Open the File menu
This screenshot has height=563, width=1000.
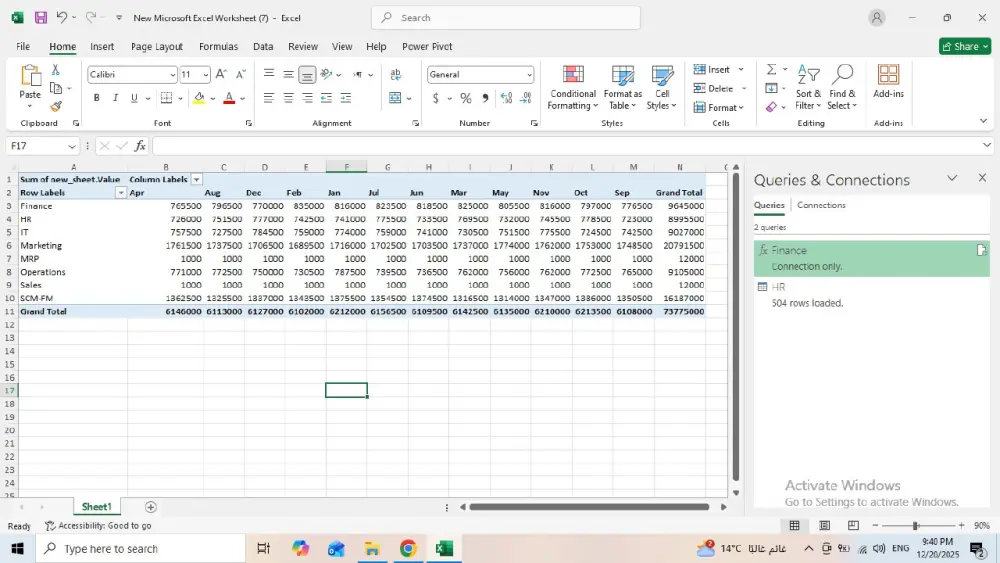(23, 47)
